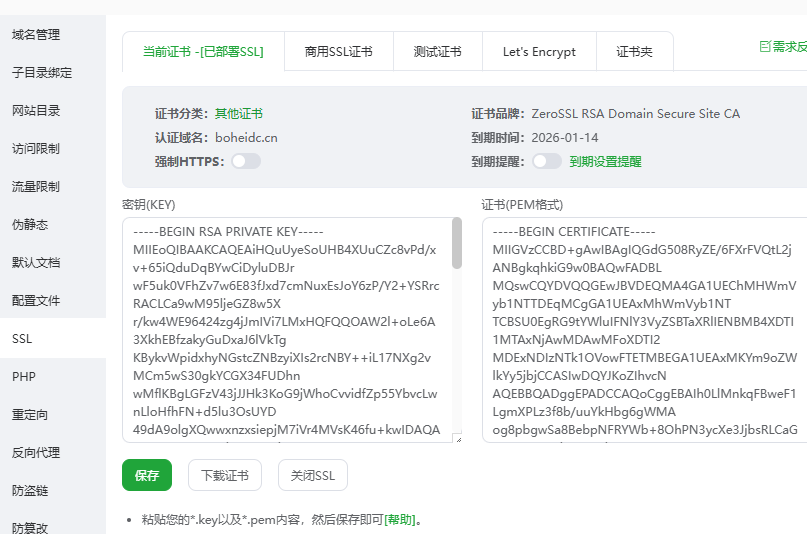Viewport: 807px width, 534px height.
Task: Click domain name boheidc.cn
Action: click(x=246, y=138)
